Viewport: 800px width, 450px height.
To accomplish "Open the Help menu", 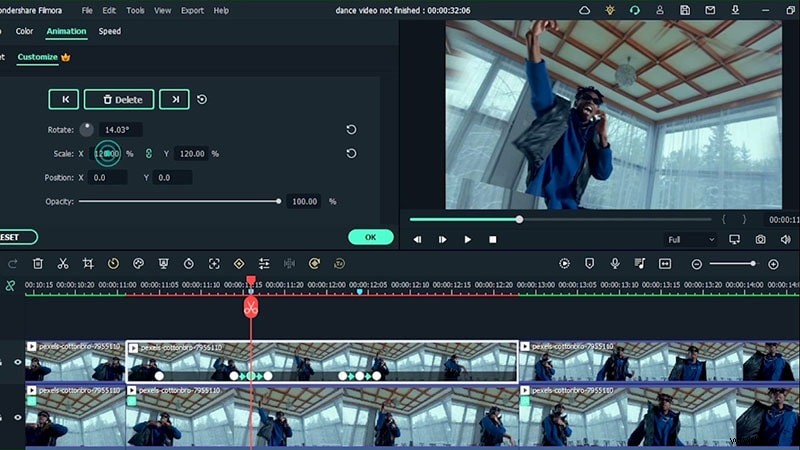I will pos(221,10).
